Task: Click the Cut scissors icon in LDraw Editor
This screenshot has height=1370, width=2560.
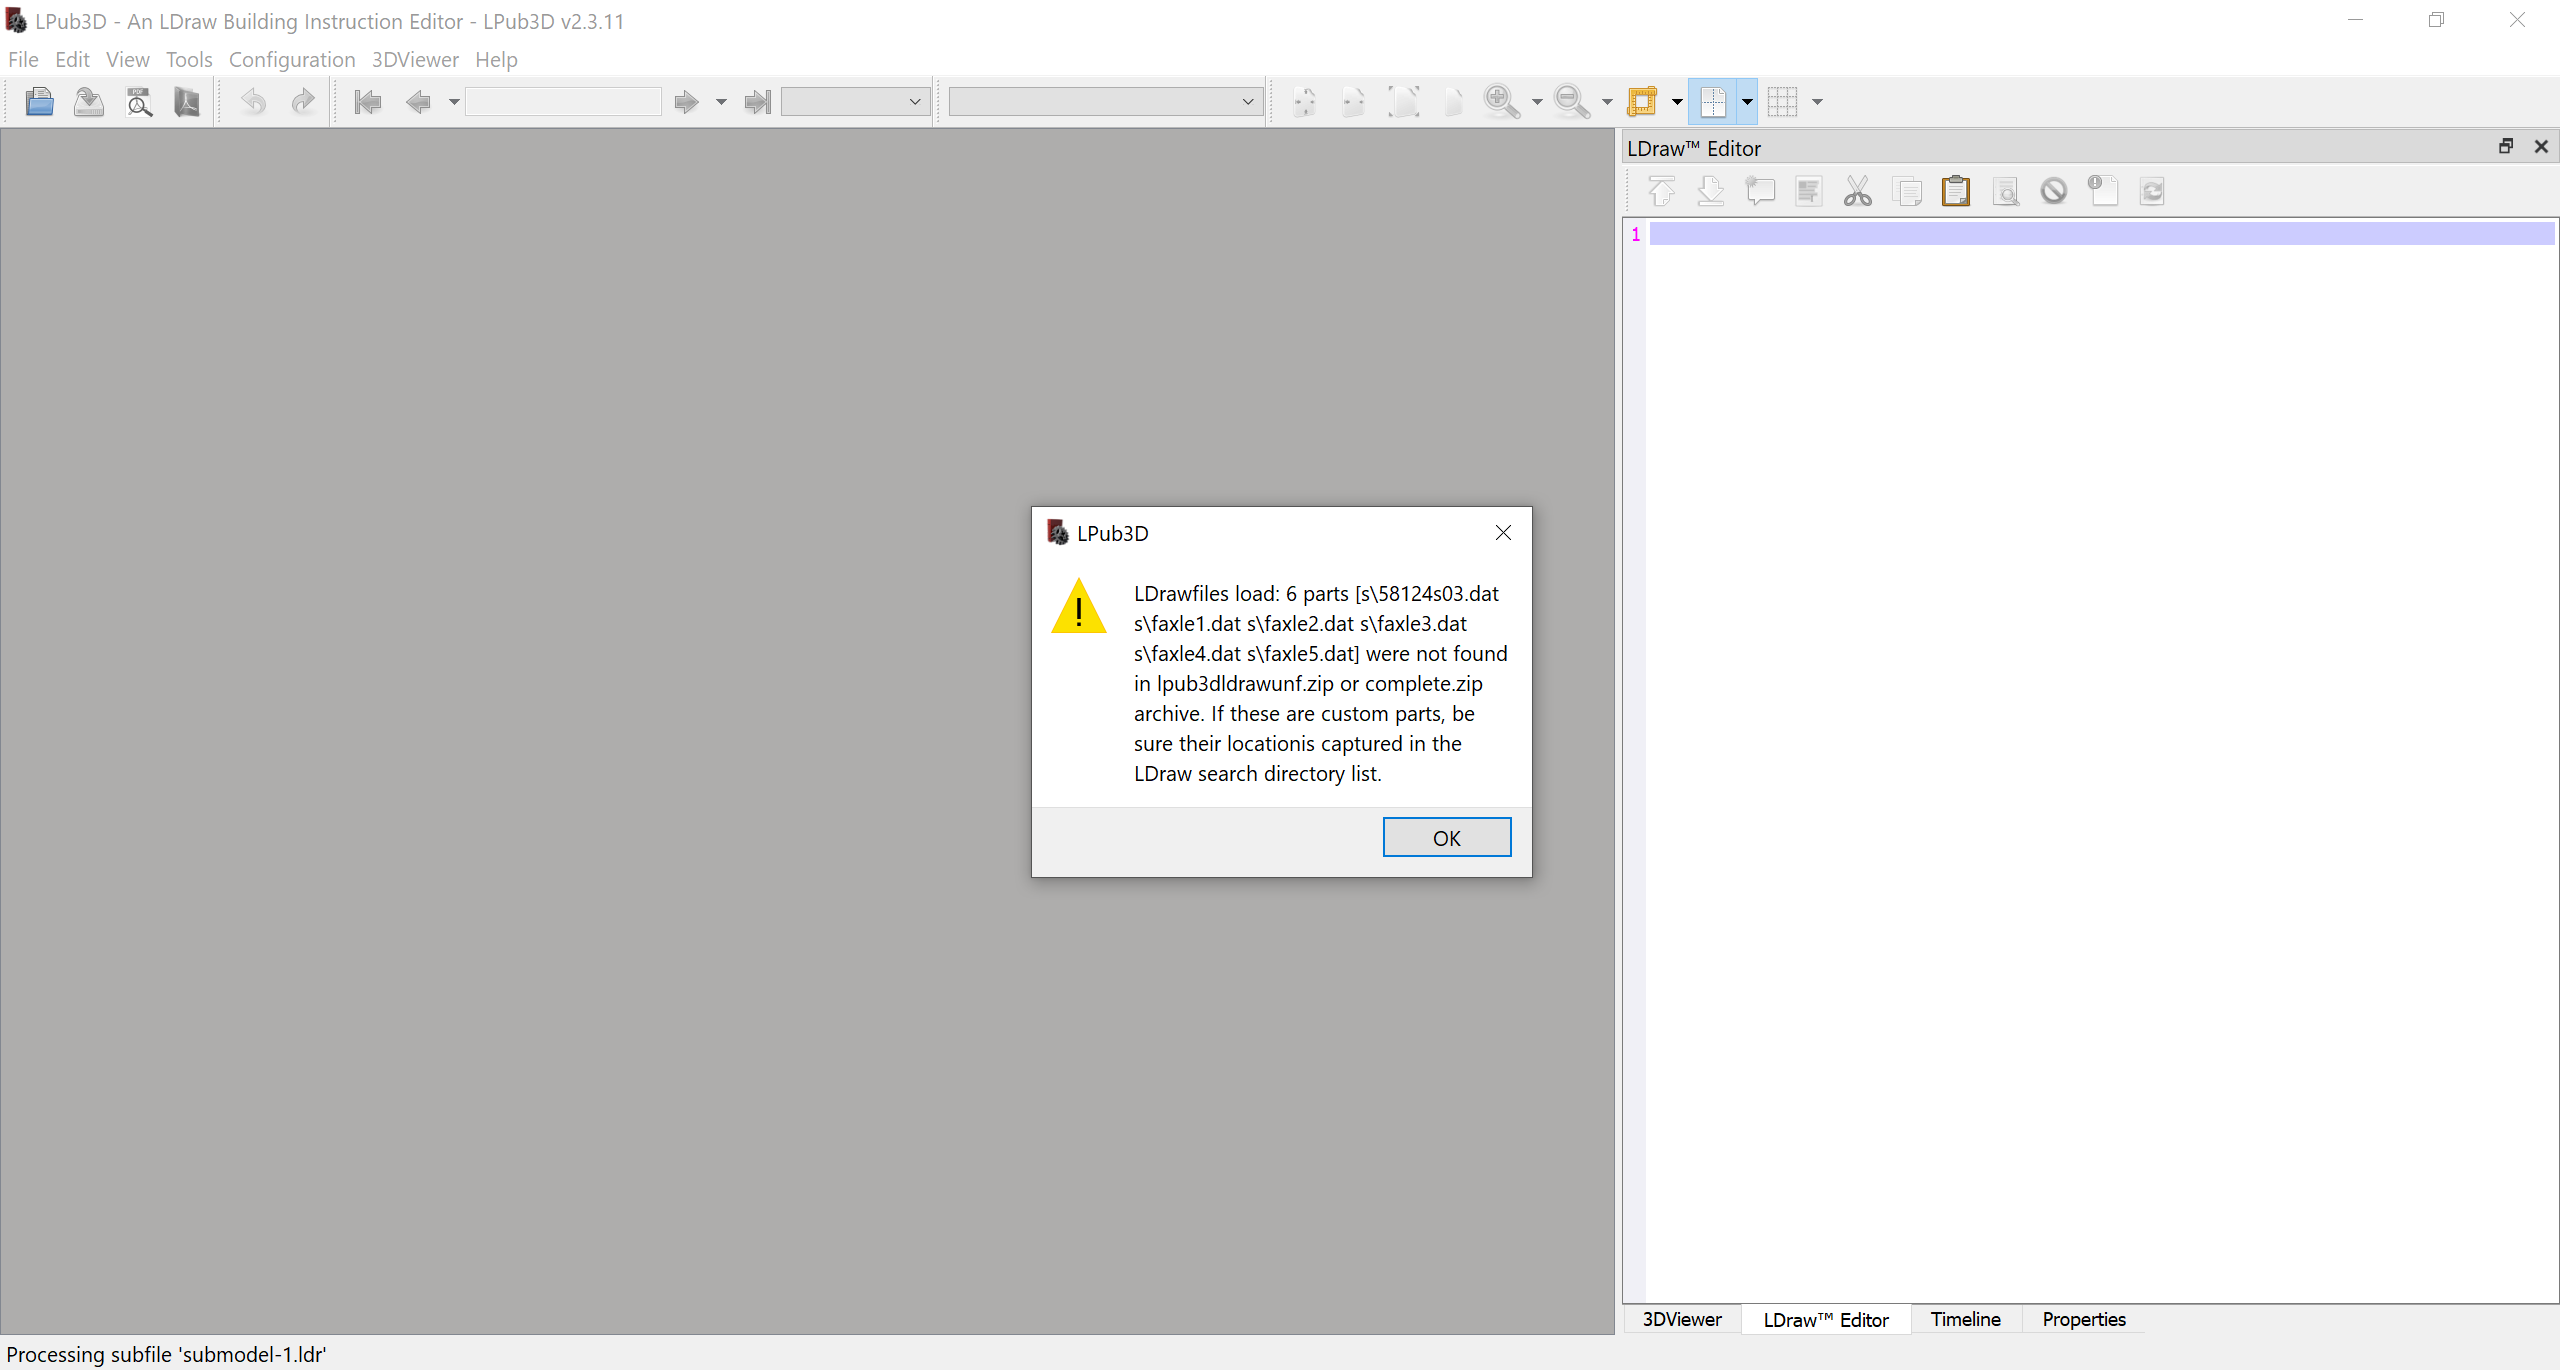Action: click(1857, 191)
